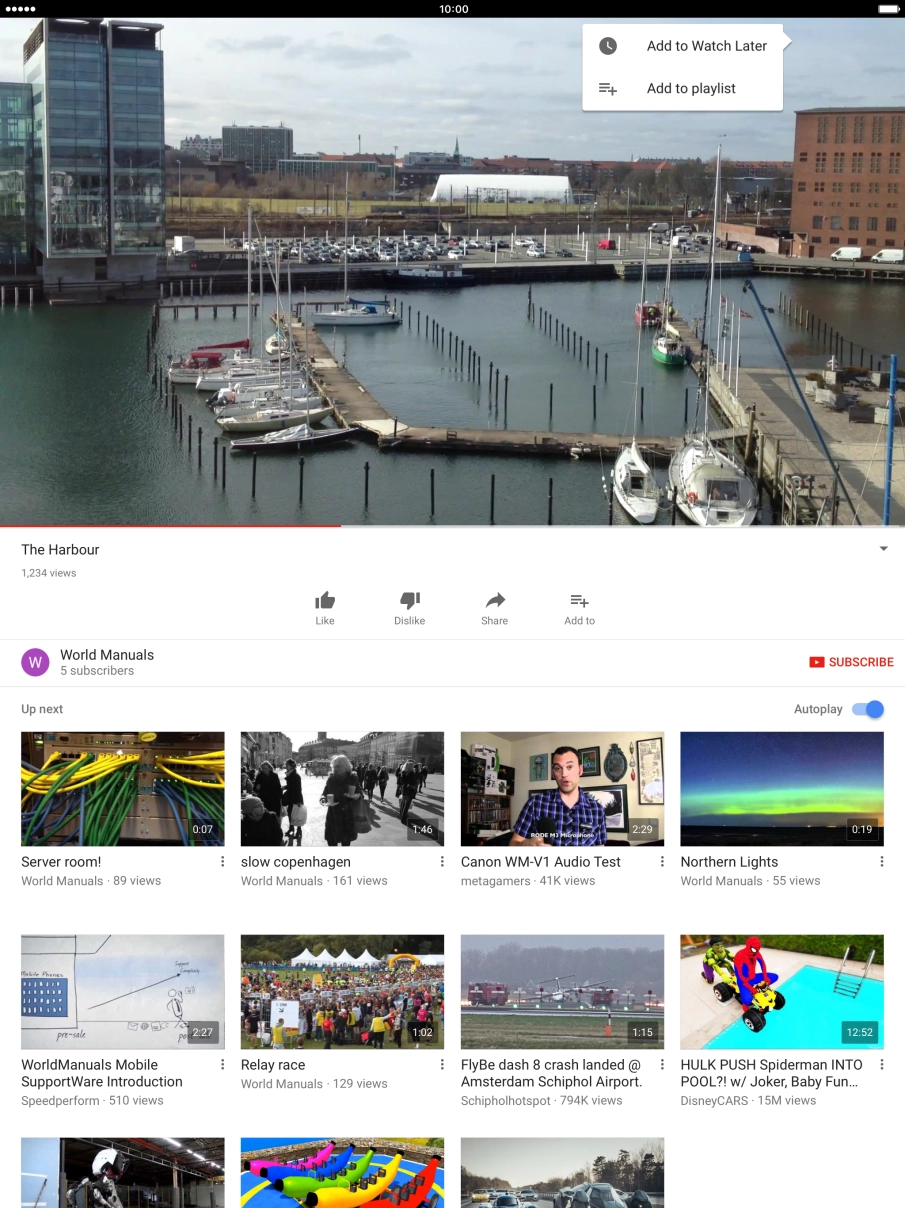Image resolution: width=905 pixels, height=1208 pixels.
Task: Tap the Like thumbs-up icon
Action: [325, 601]
